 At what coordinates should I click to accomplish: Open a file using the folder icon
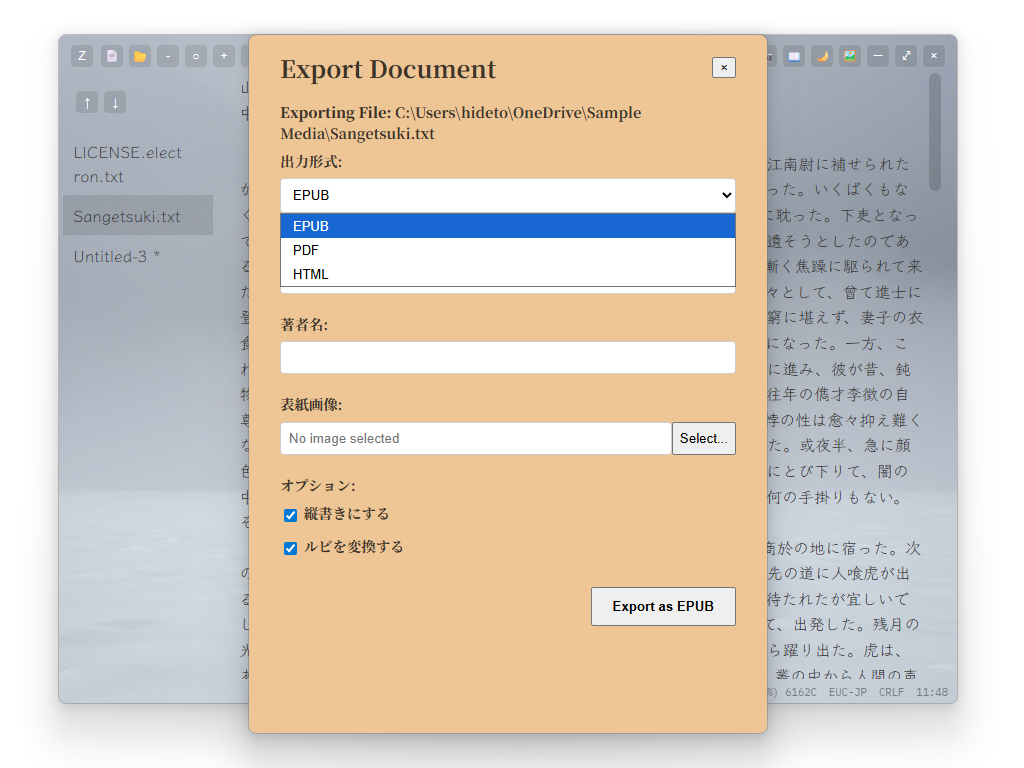coord(138,55)
